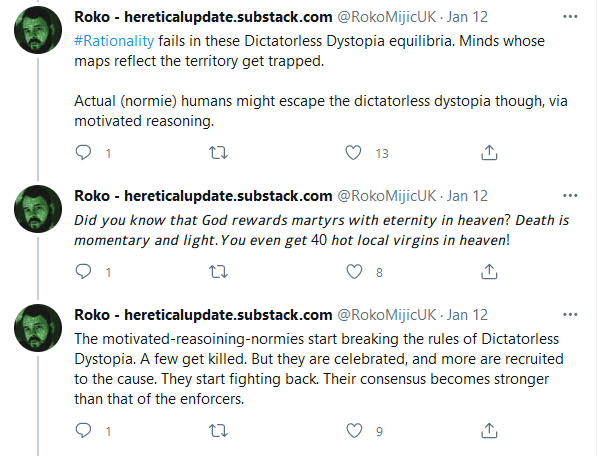Image resolution: width=603 pixels, height=456 pixels.
Task: Like the tweet with 8 likes
Action: point(352,271)
